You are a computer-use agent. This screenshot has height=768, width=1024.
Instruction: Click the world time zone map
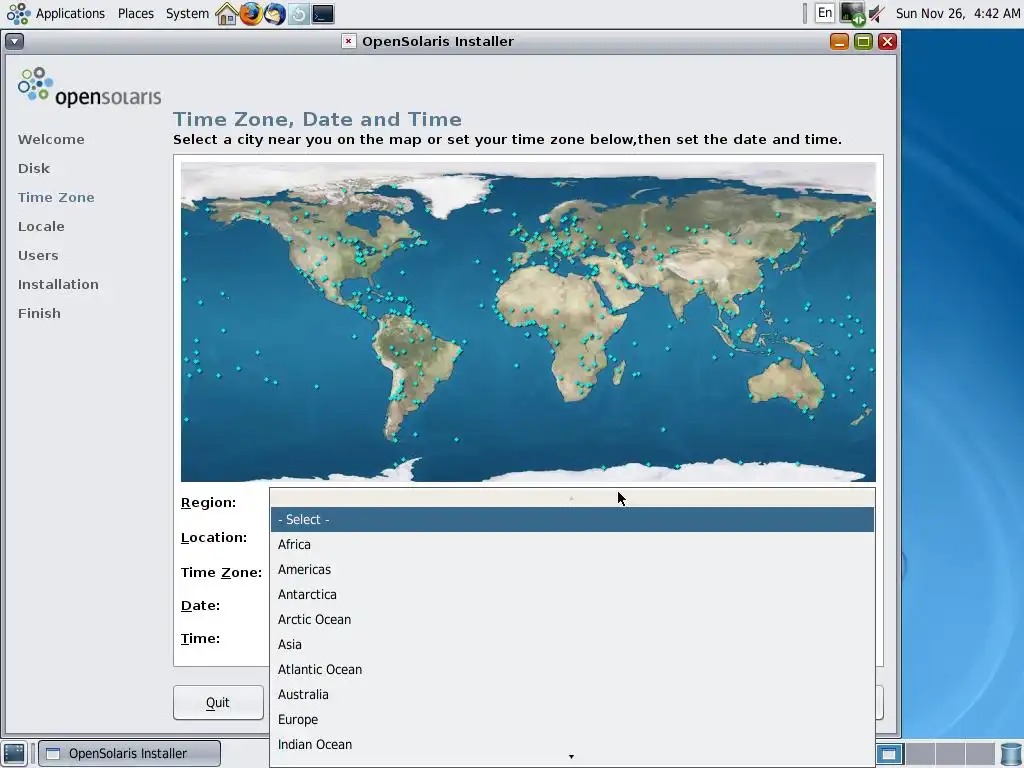(528, 321)
